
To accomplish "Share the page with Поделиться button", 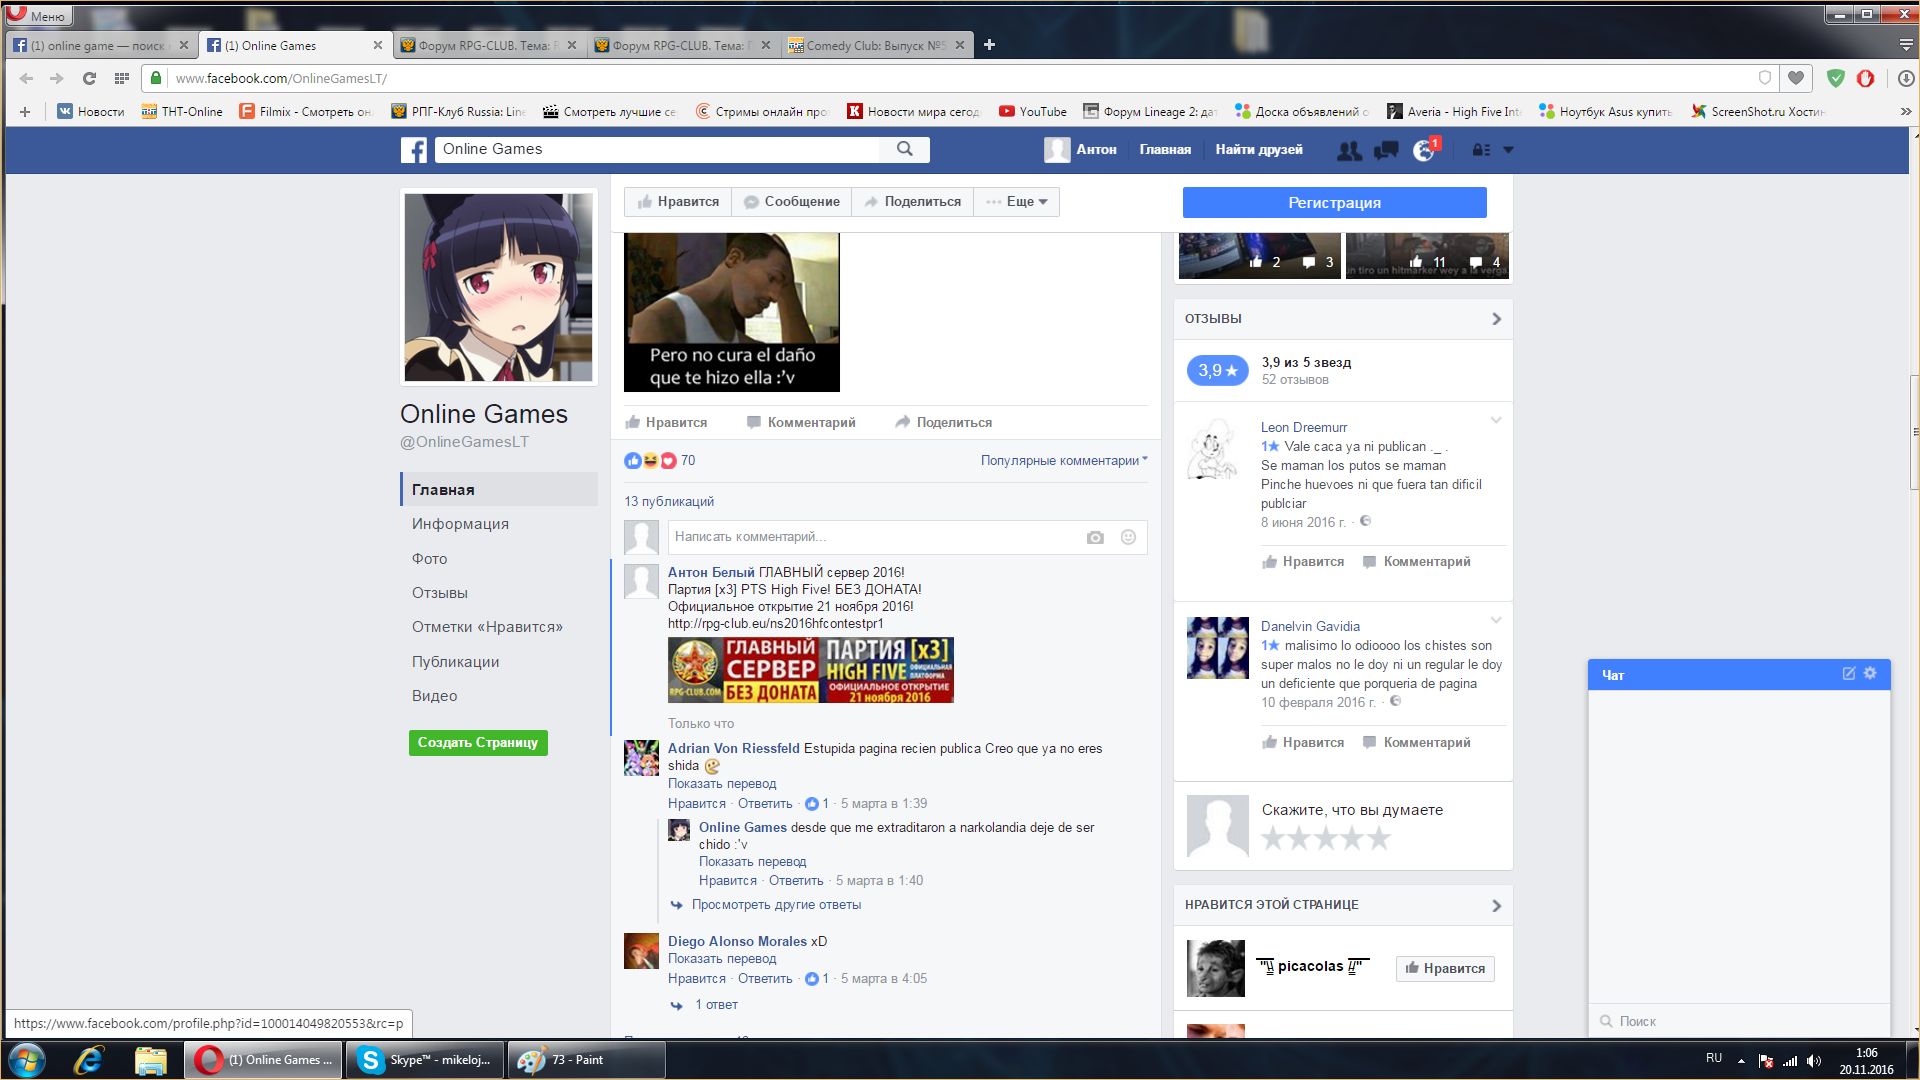I will point(912,202).
